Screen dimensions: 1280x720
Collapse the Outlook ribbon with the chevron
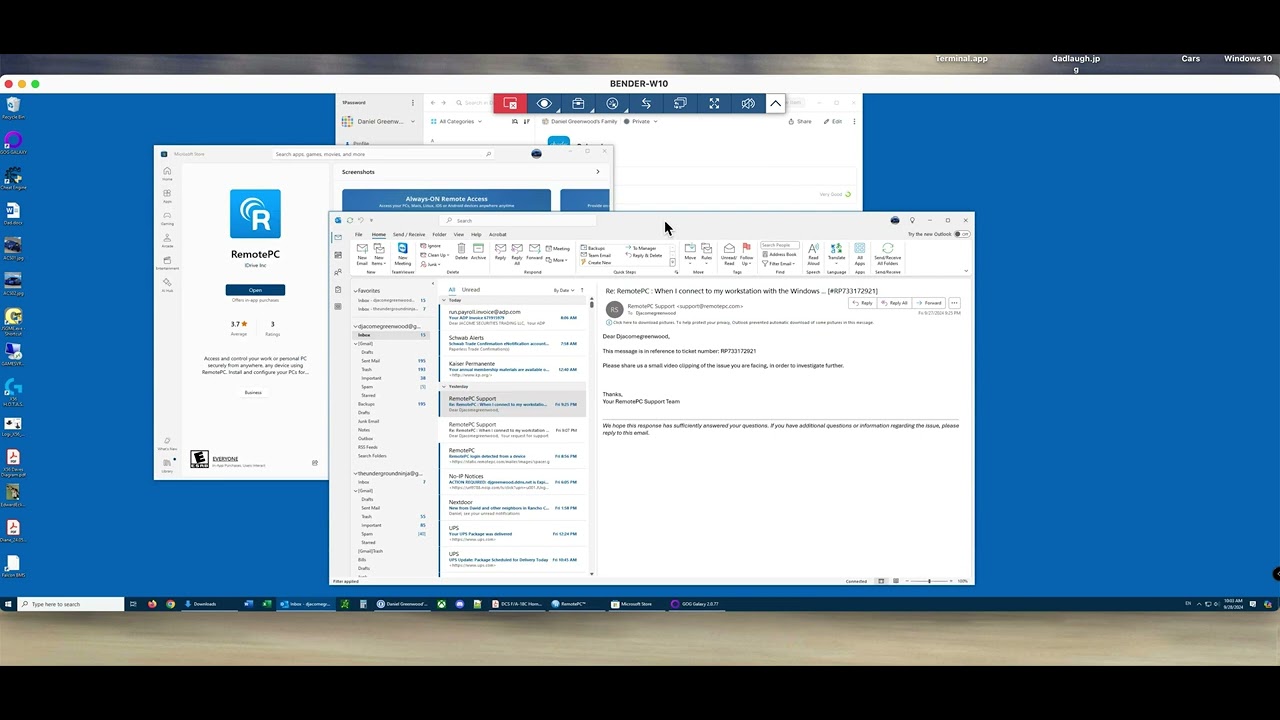(965, 271)
